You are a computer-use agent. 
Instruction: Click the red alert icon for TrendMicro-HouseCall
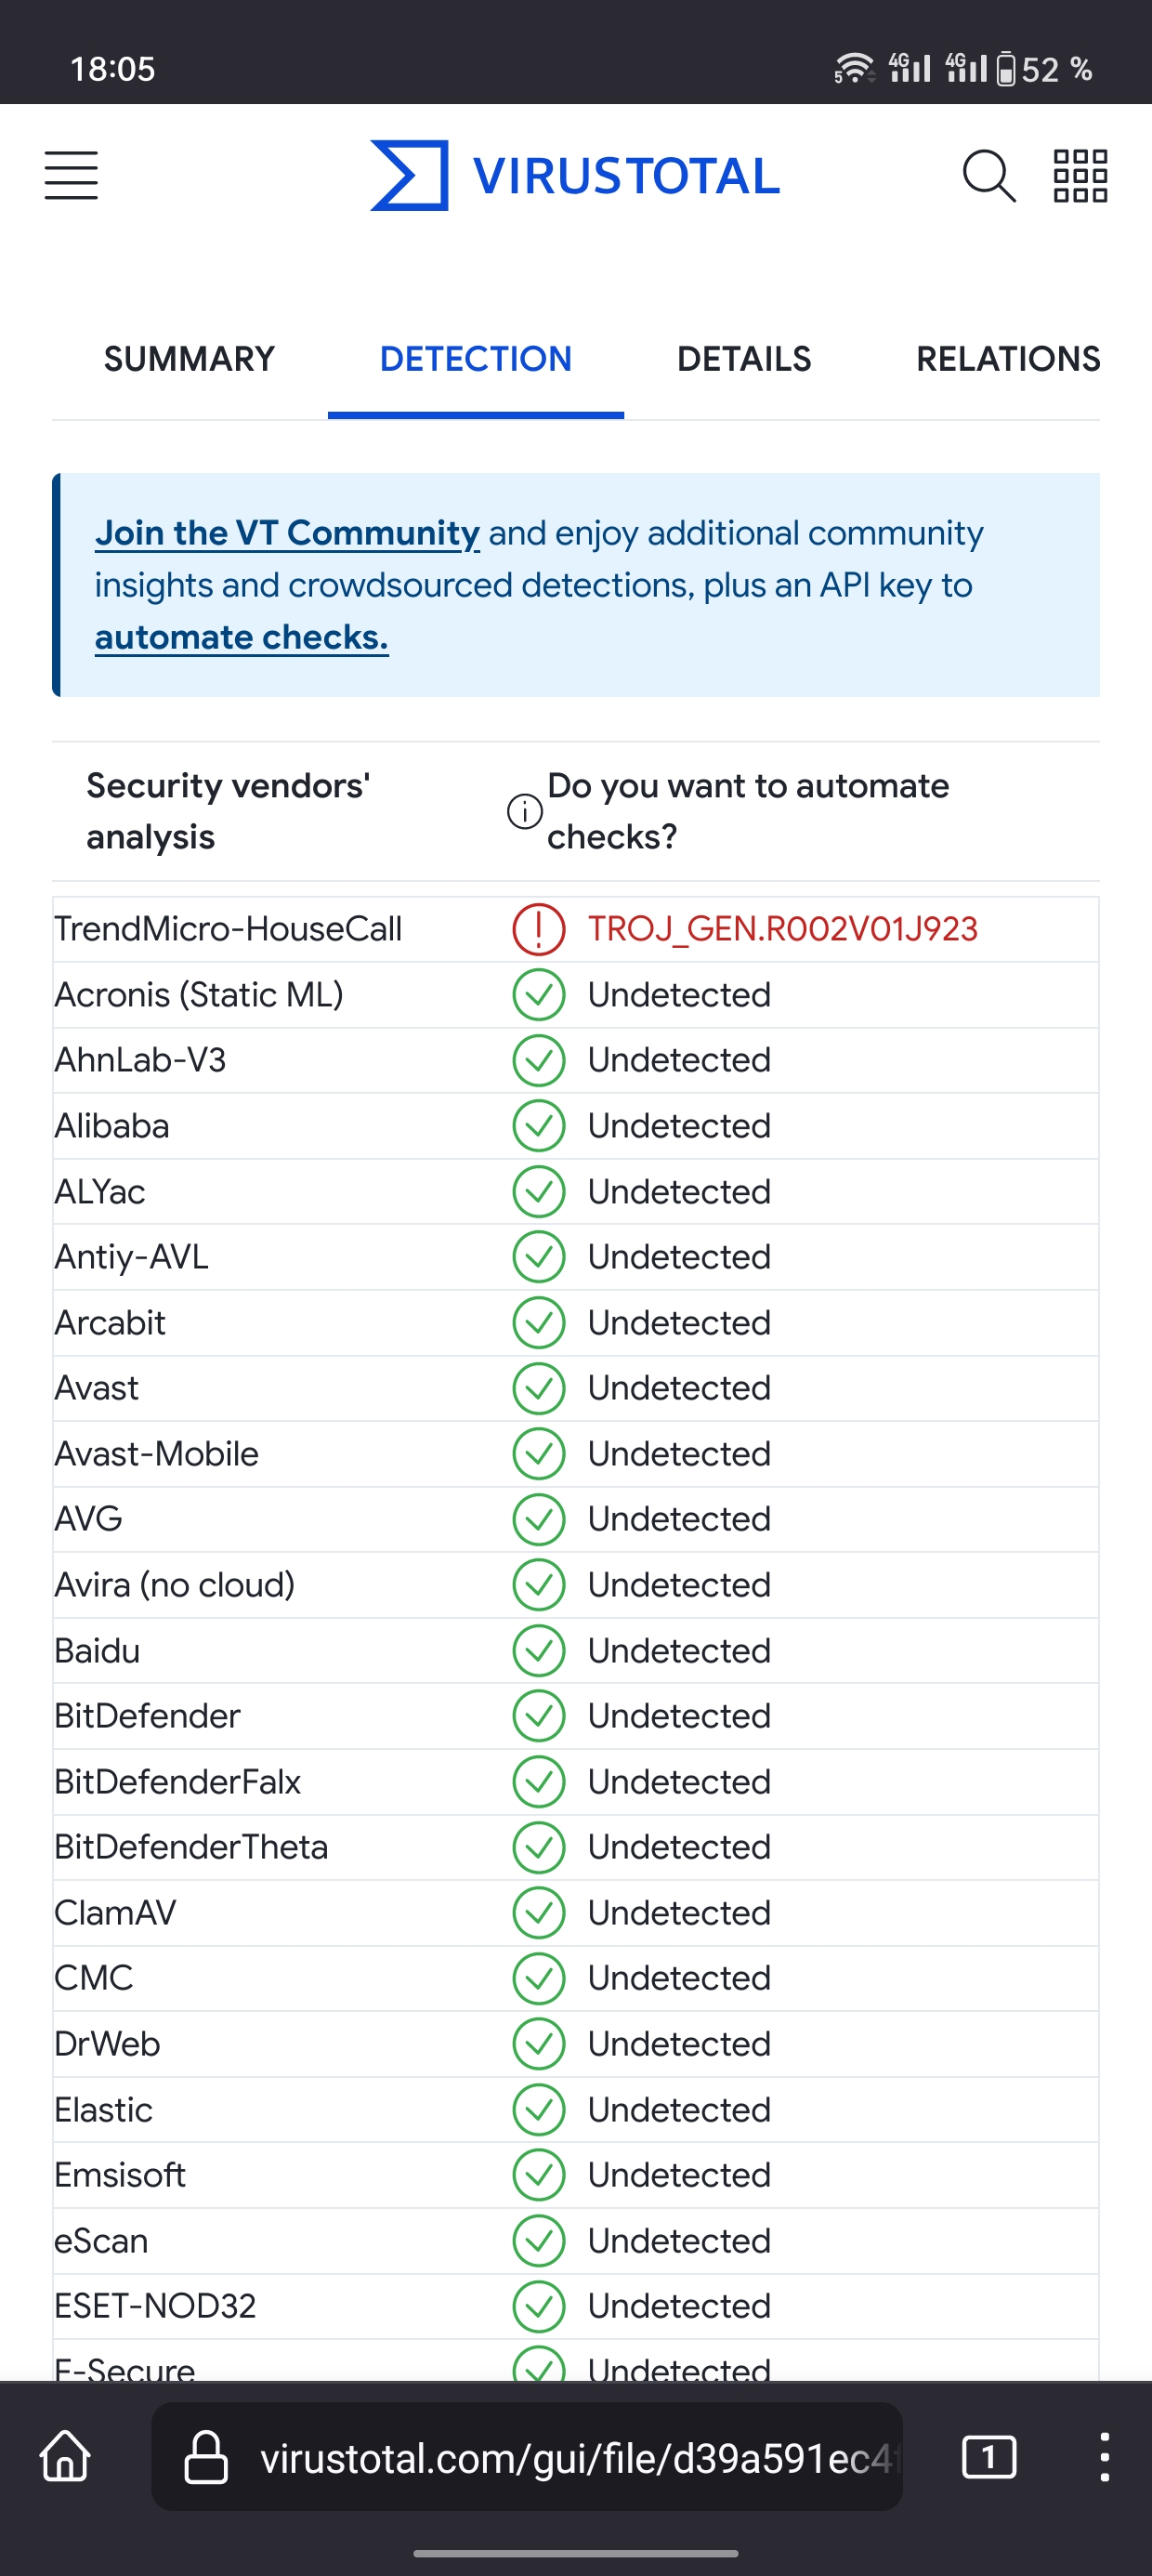(x=538, y=928)
